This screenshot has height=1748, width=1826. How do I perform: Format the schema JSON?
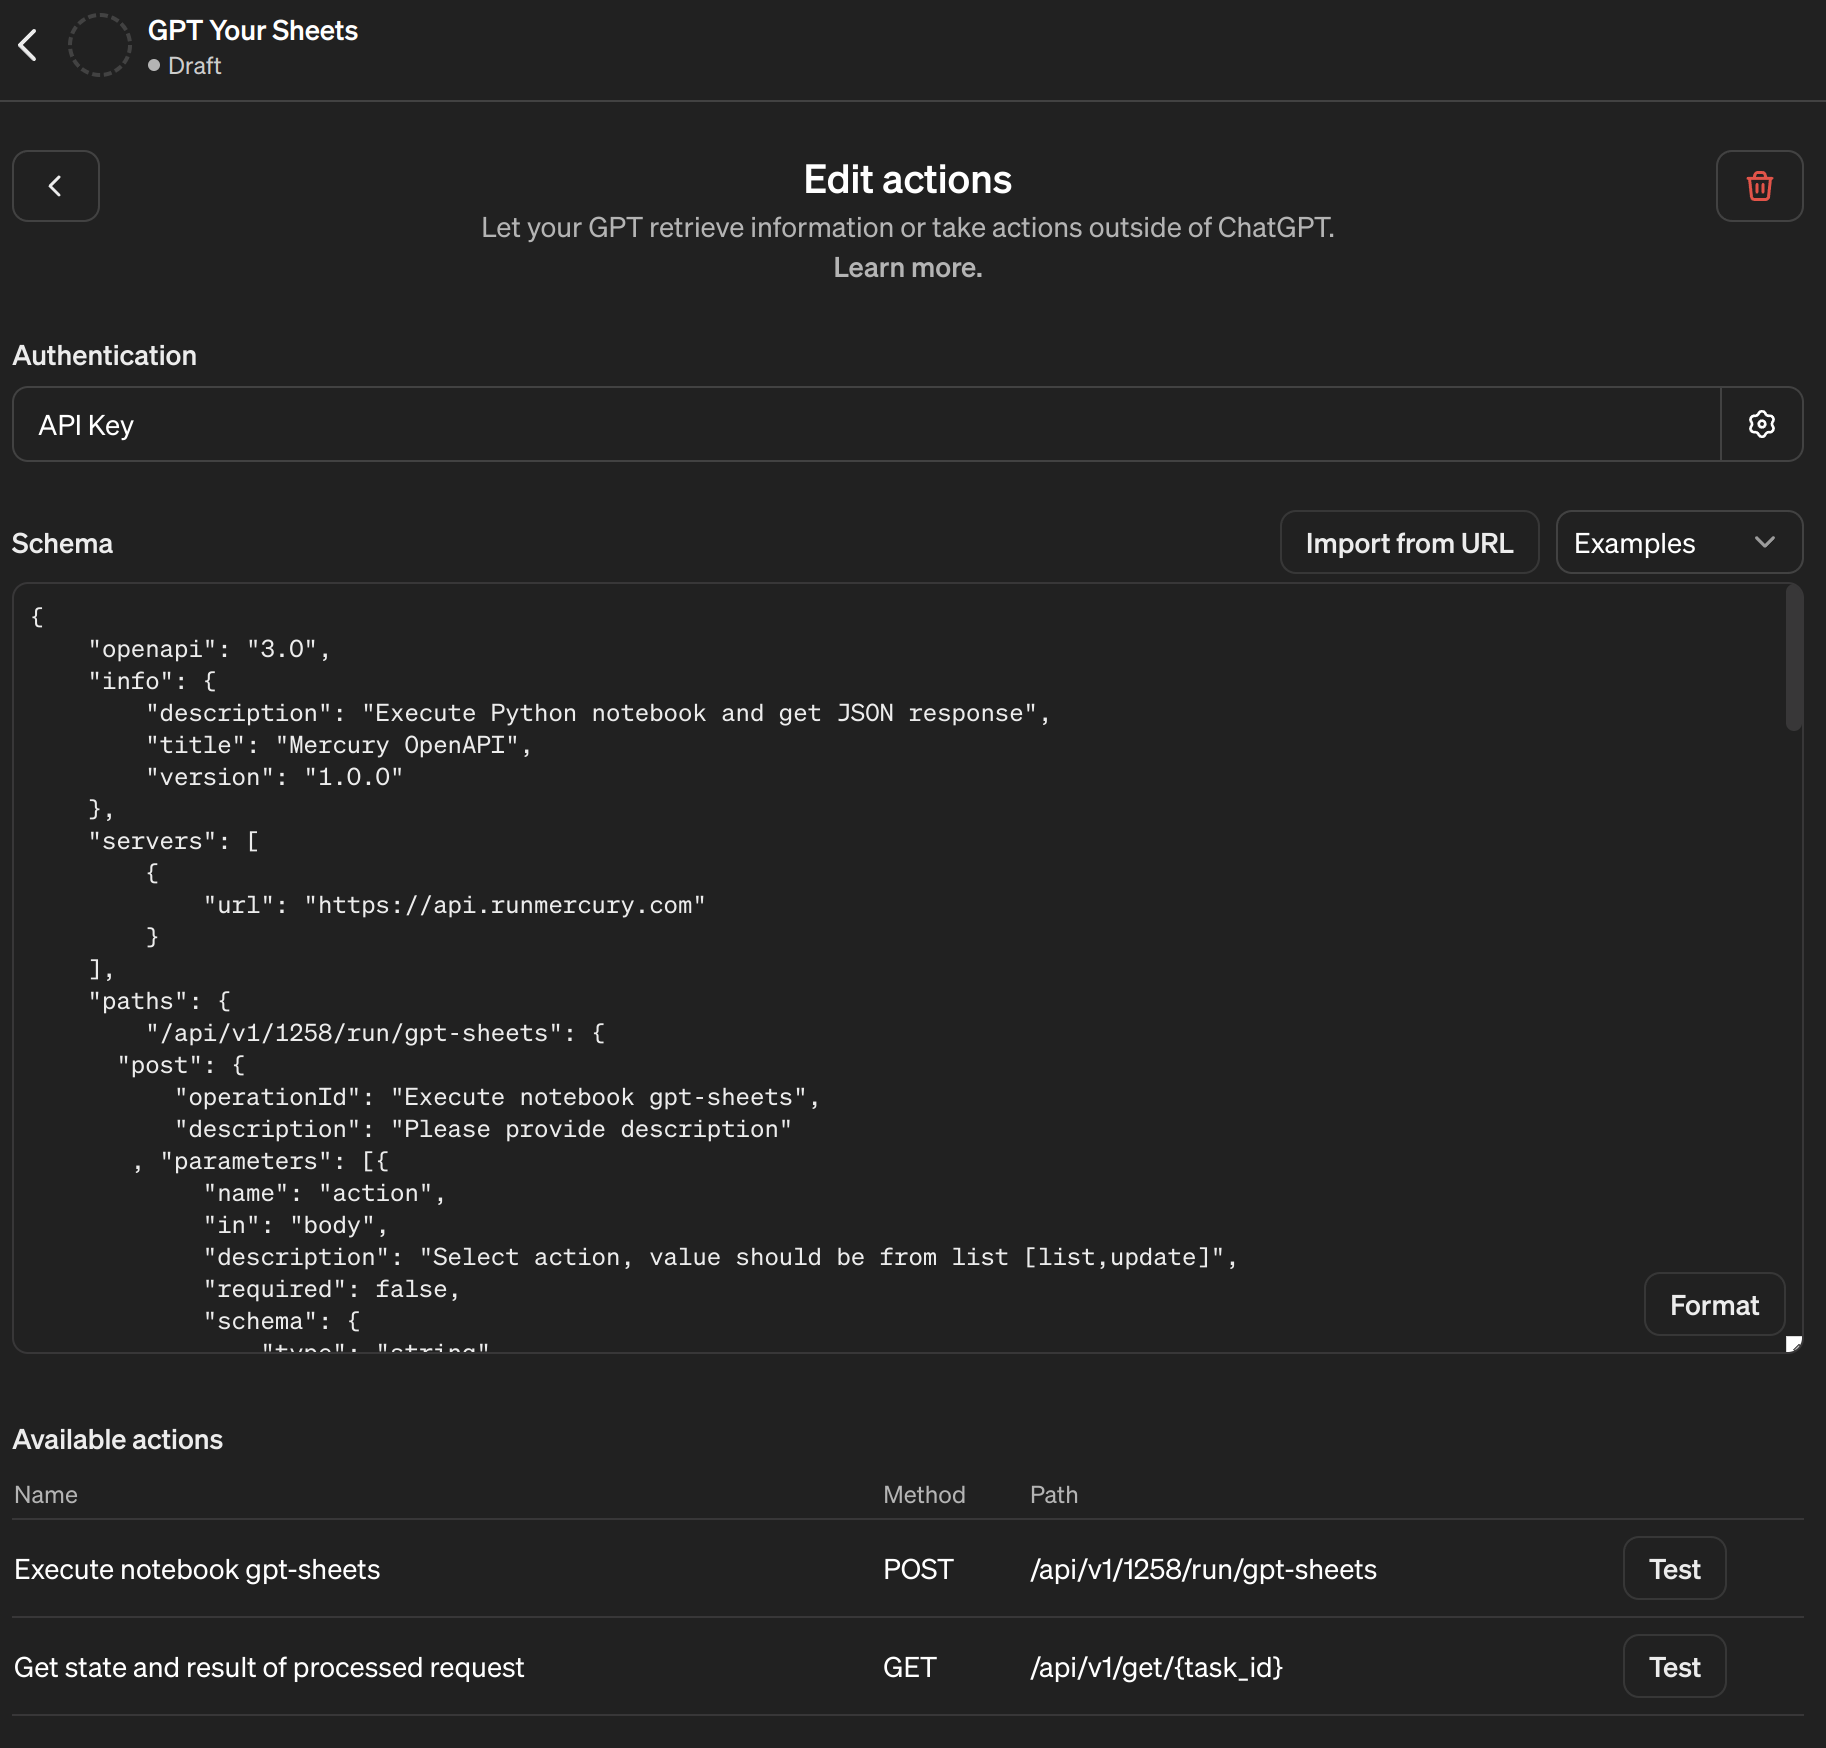(1713, 1304)
